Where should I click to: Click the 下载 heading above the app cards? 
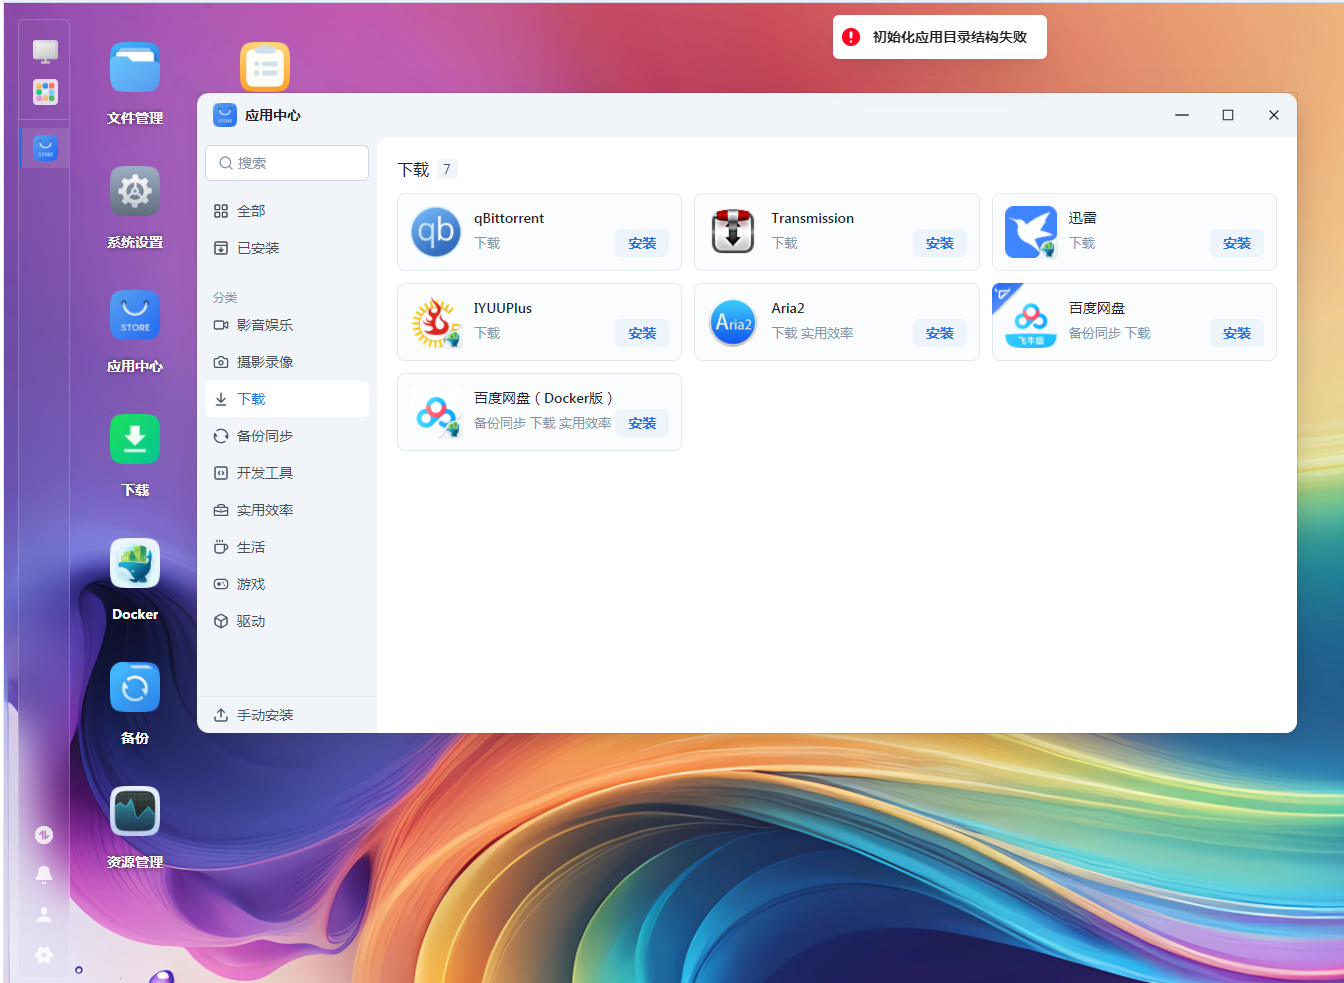[413, 169]
